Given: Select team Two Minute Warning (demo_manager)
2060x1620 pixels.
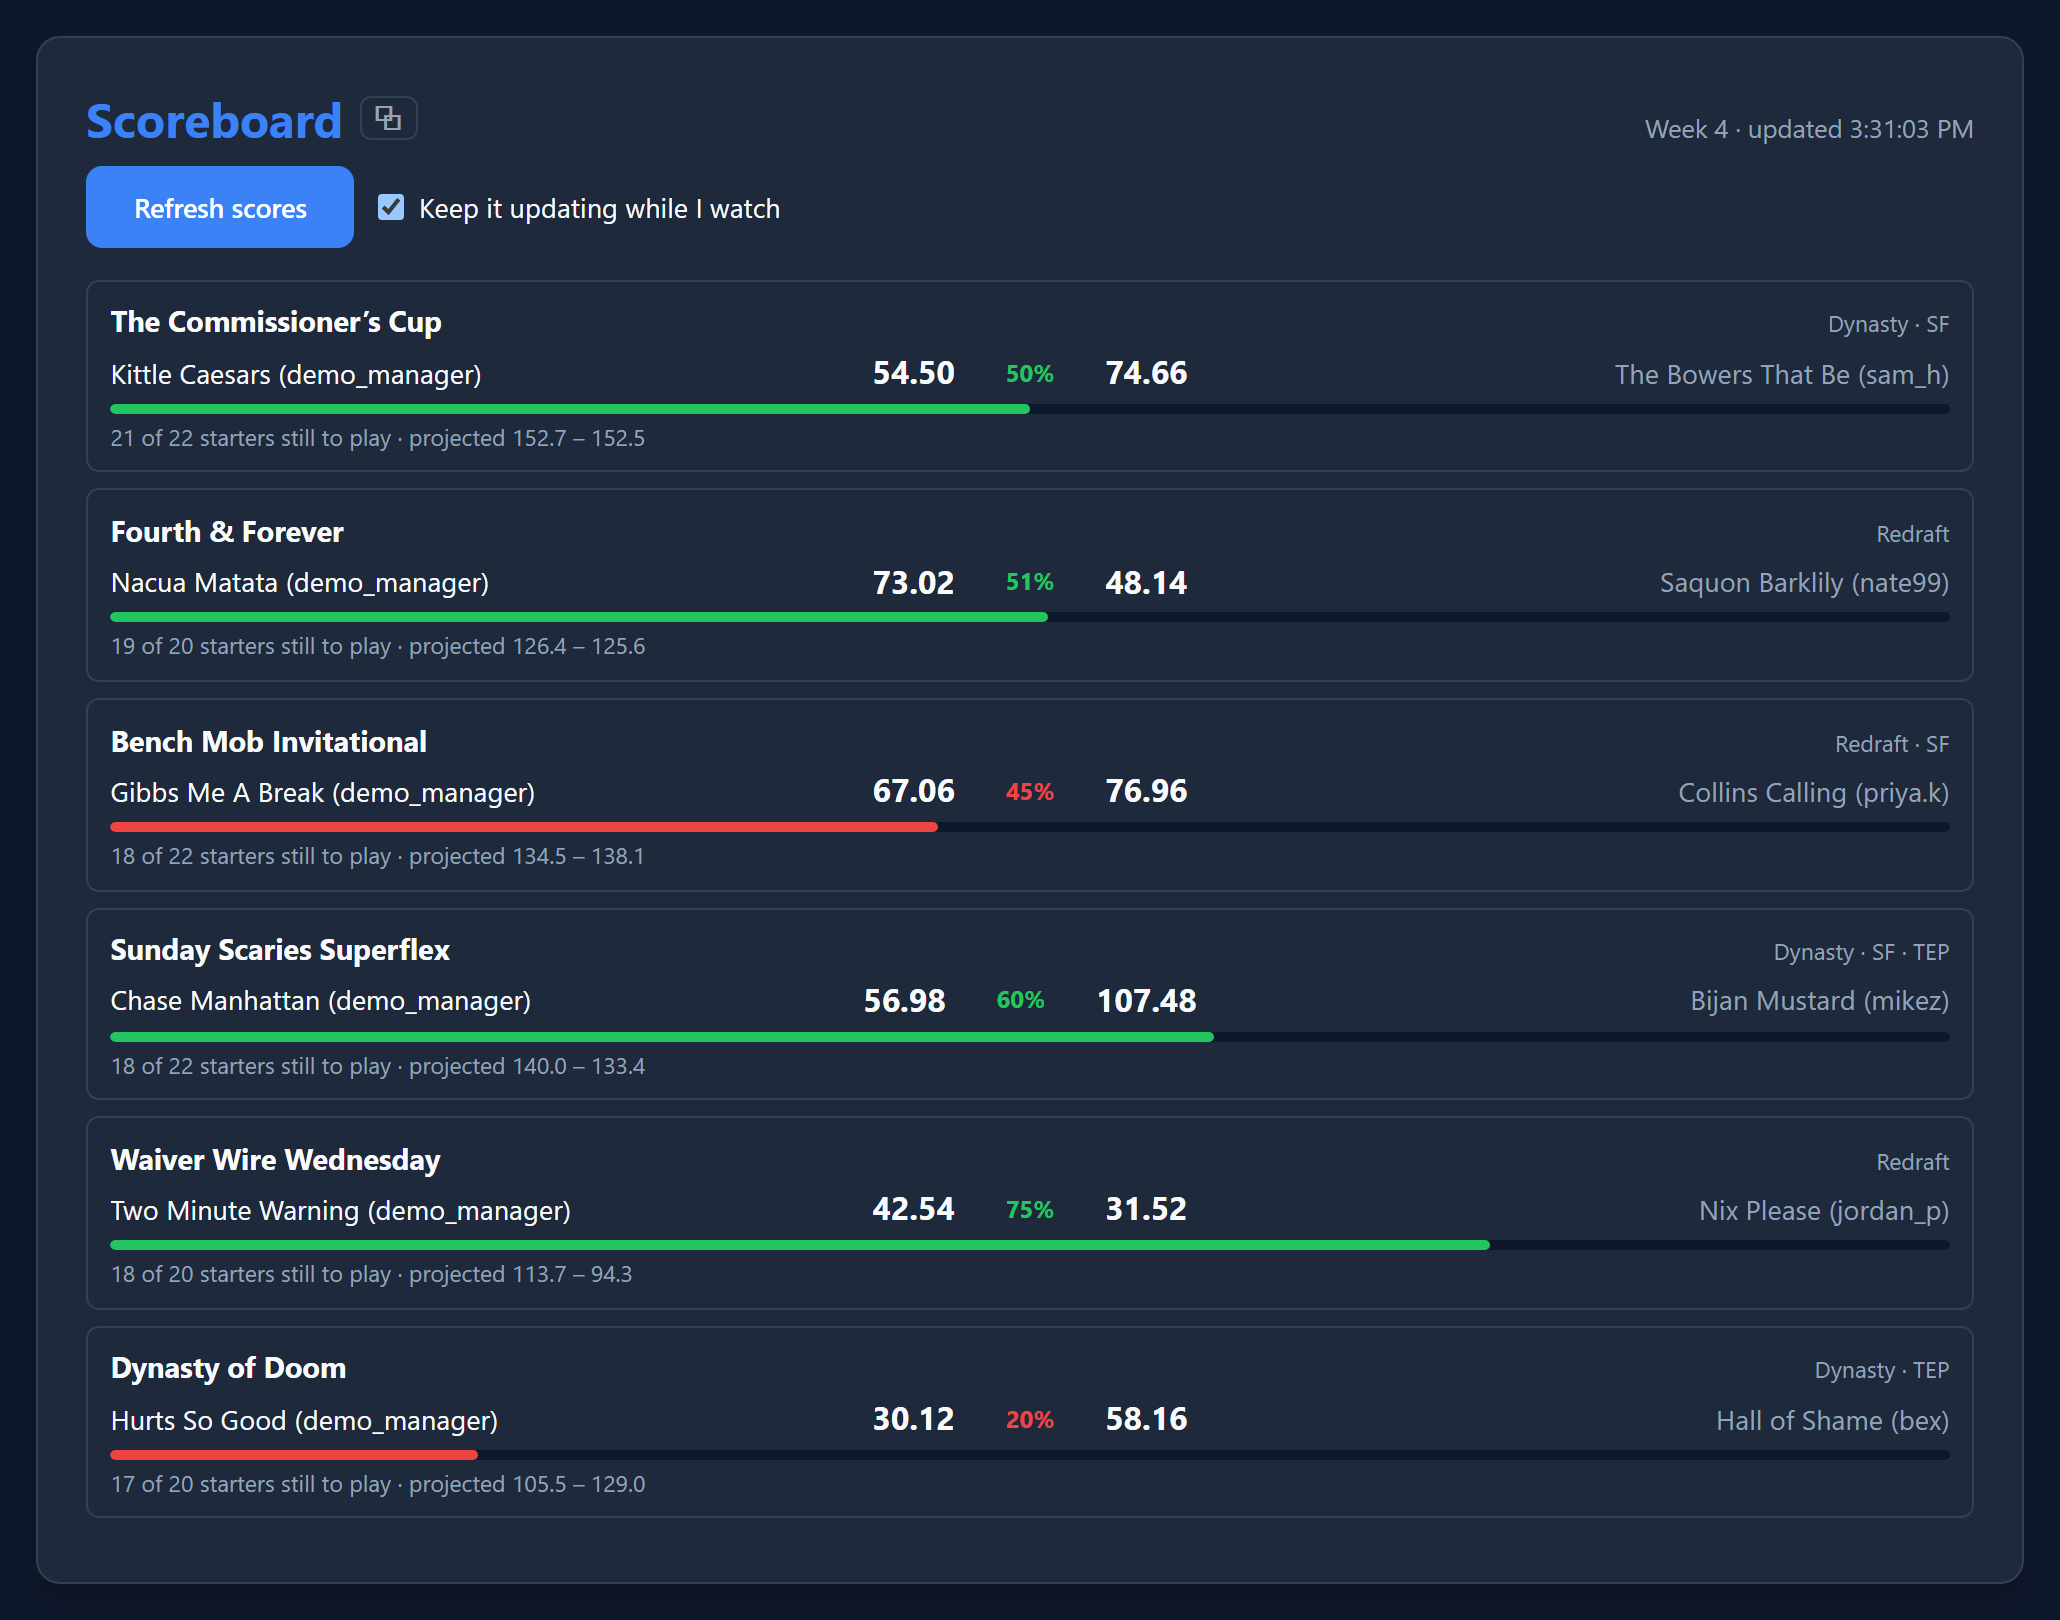Looking at the screenshot, I should (x=341, y=1211).
